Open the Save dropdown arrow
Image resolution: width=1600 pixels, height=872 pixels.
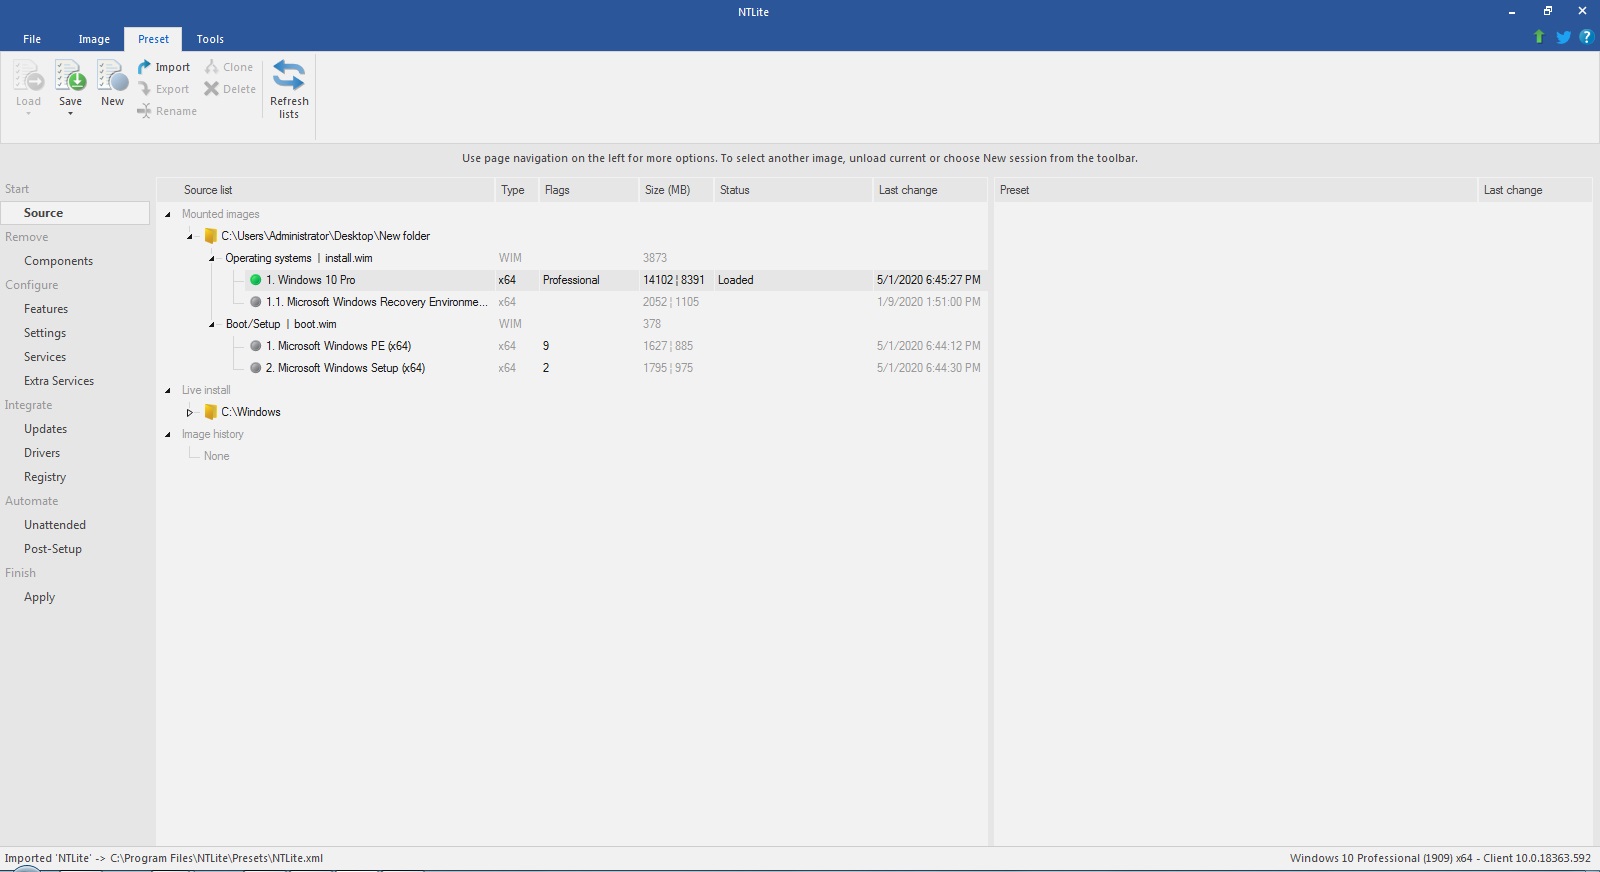[x=70, y=114]
